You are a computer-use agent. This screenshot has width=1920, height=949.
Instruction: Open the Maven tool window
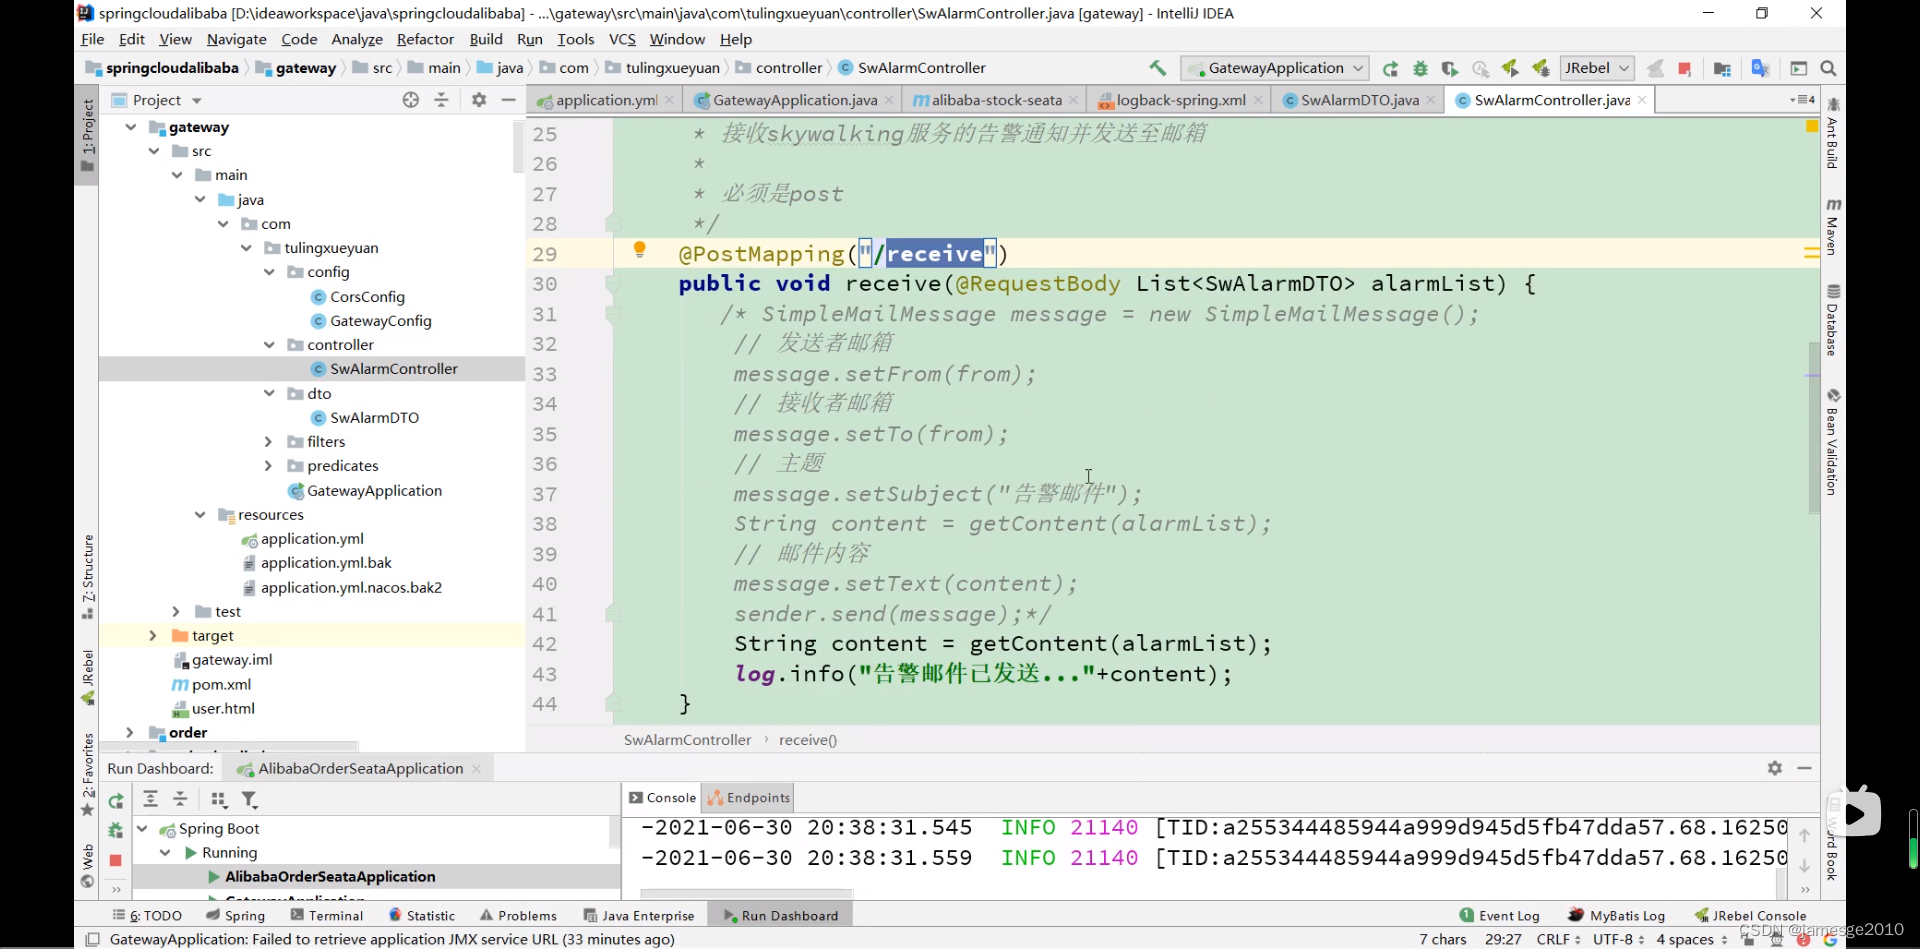click(x=1833, y=225)
